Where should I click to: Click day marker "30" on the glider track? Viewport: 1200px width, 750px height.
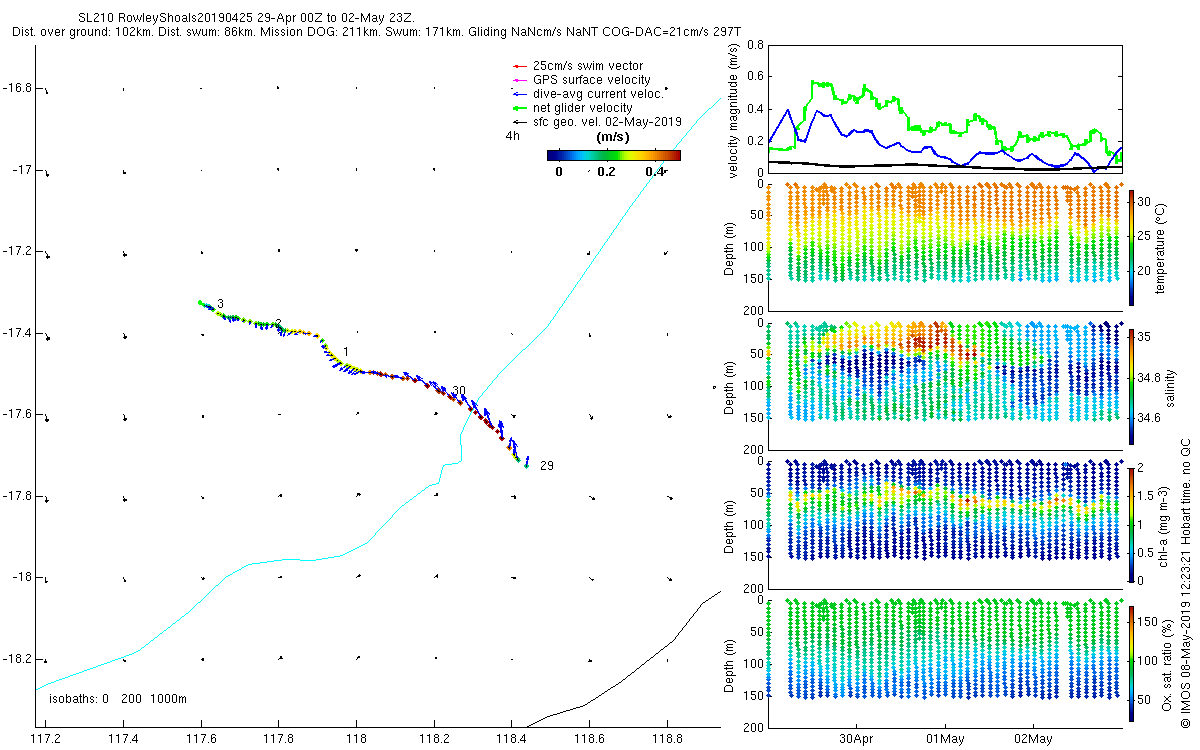pos(459,390)
